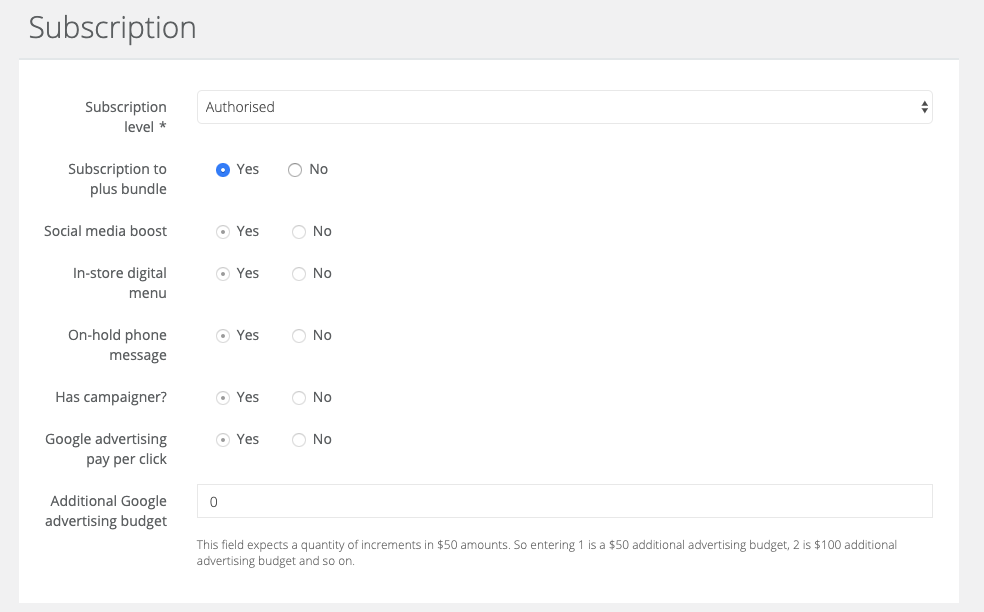This screenshot has height=612, width=984.
Task: Click the Social media boost label
Action: pos(105,231)
